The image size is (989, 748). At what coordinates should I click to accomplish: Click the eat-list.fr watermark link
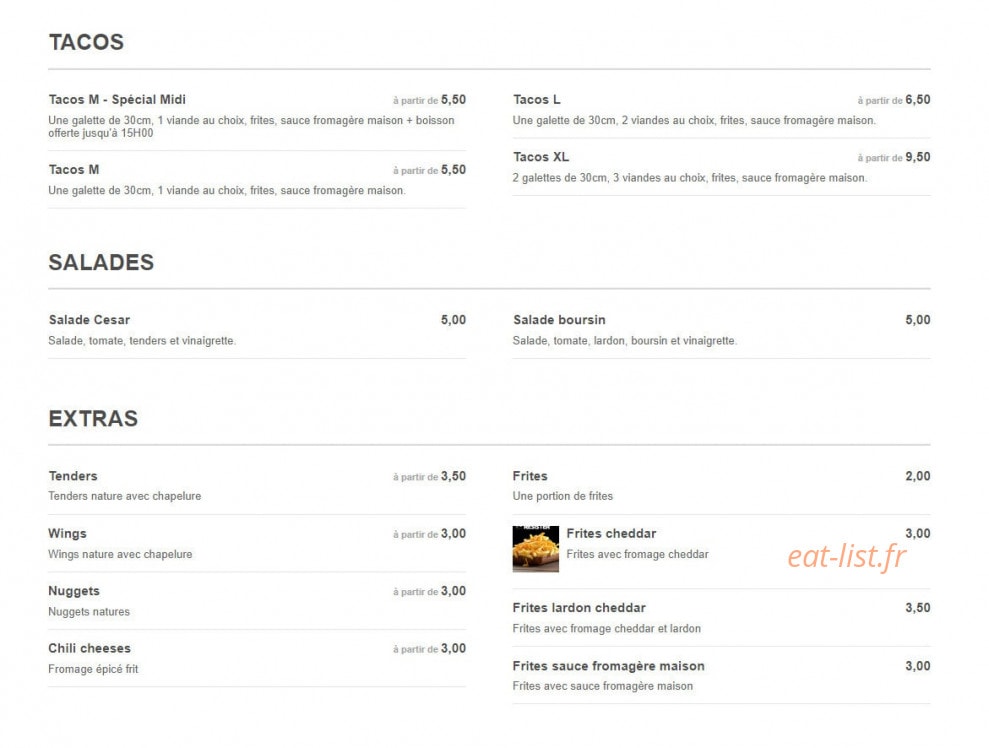pos(846,556)
